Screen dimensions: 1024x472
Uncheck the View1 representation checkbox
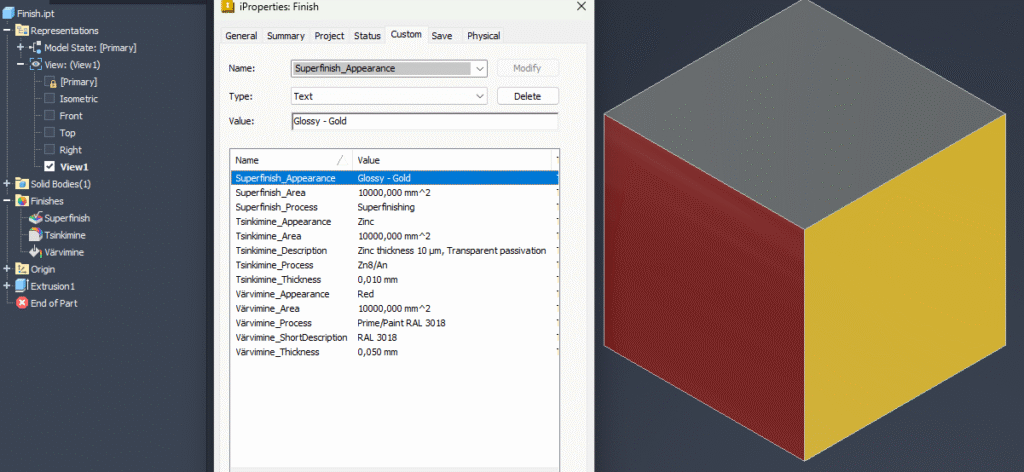tap(50, 167)
